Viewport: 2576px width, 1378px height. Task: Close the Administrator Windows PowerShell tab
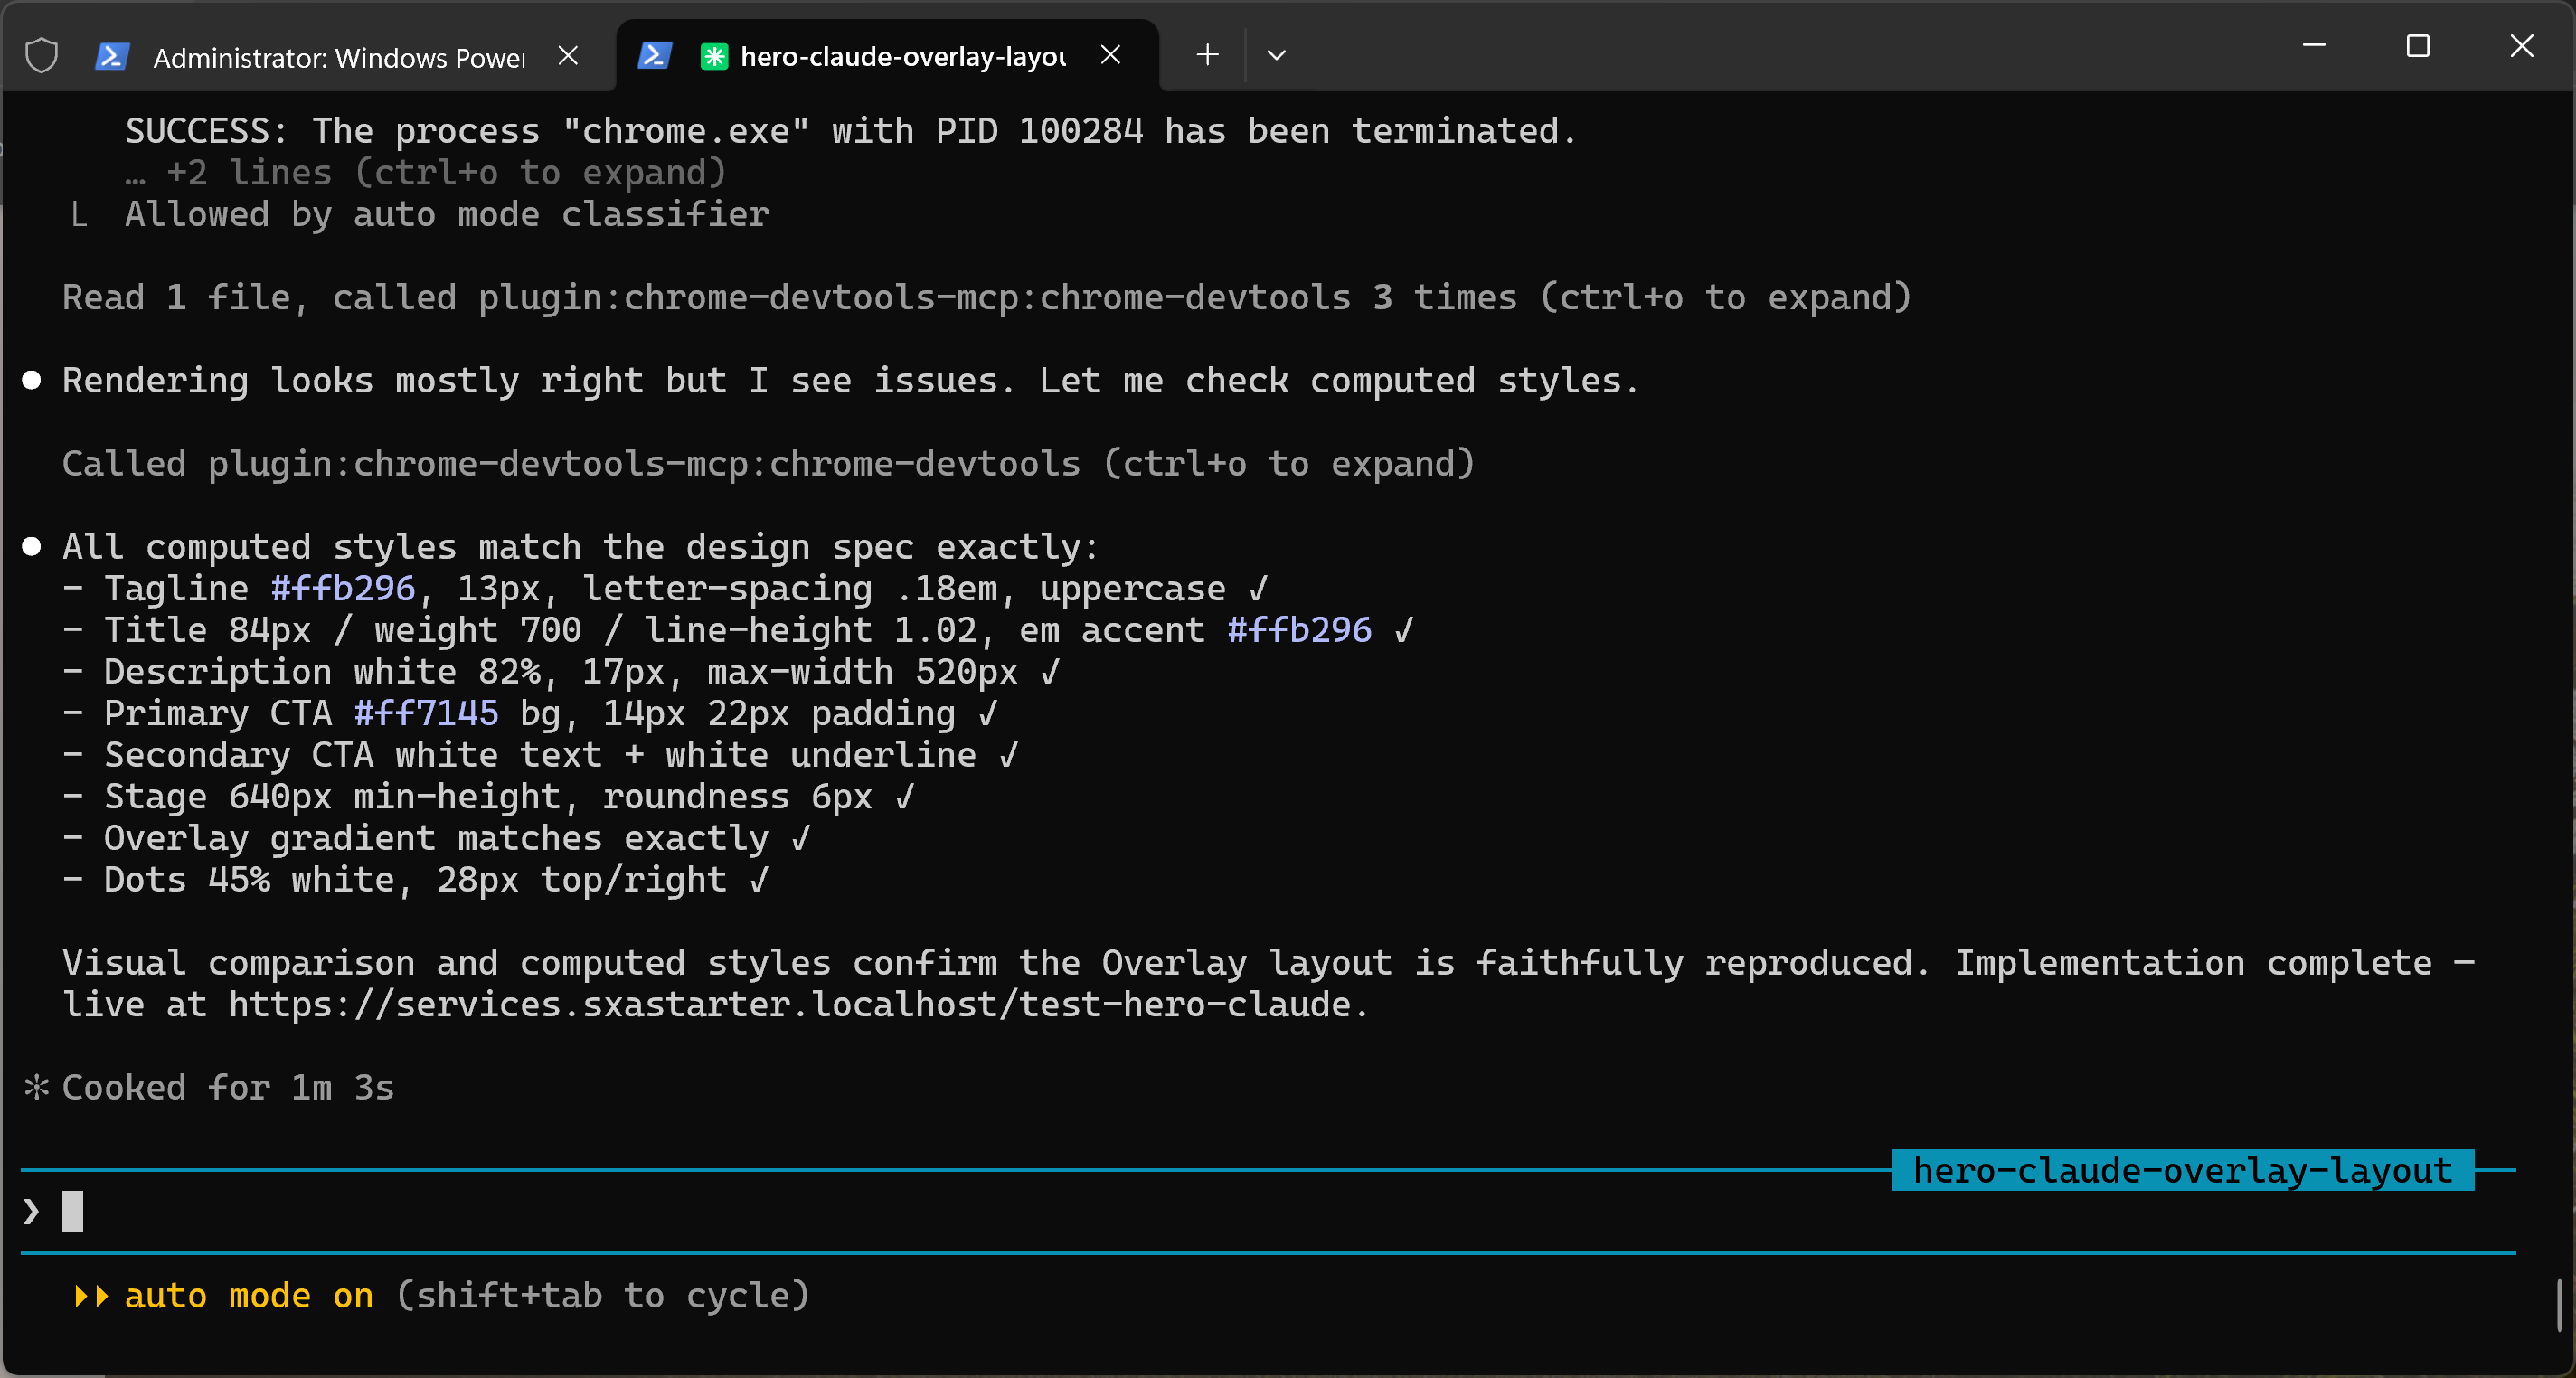click(568, 55)
